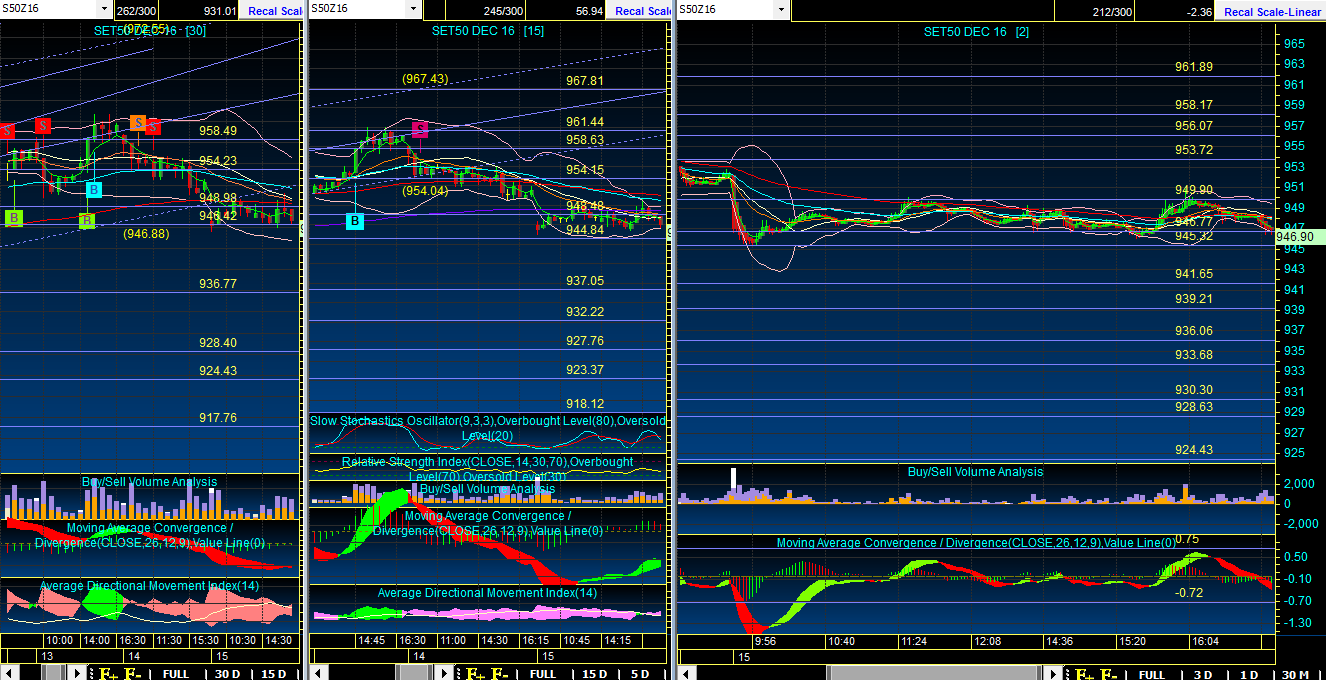Click value 931.01 in left chart header
The height and width of the screenshot is (680, 1326).
(220, 11)
